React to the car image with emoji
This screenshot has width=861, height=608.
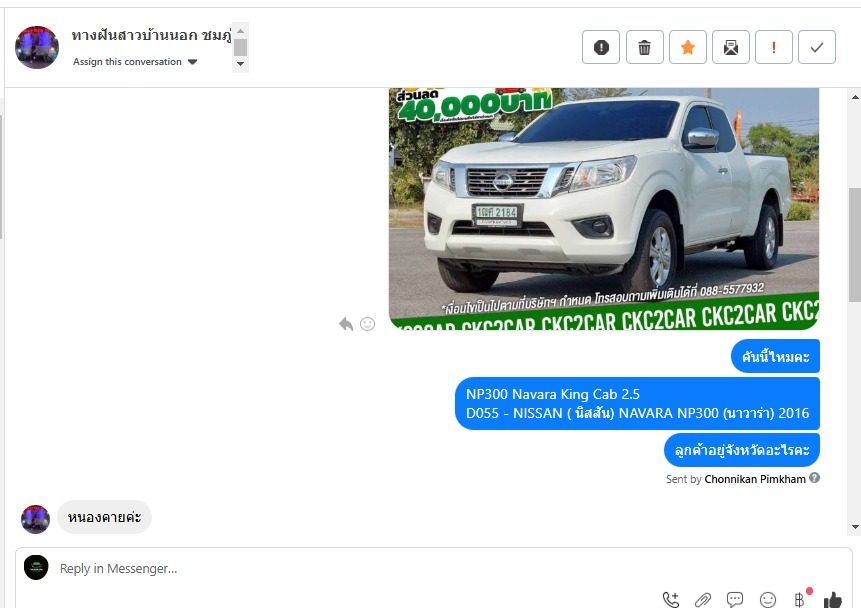click(367, 324)
